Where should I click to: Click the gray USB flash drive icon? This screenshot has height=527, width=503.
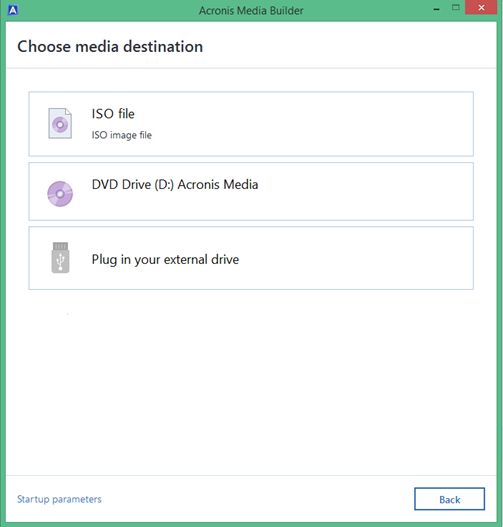click(x=60, y=257)
